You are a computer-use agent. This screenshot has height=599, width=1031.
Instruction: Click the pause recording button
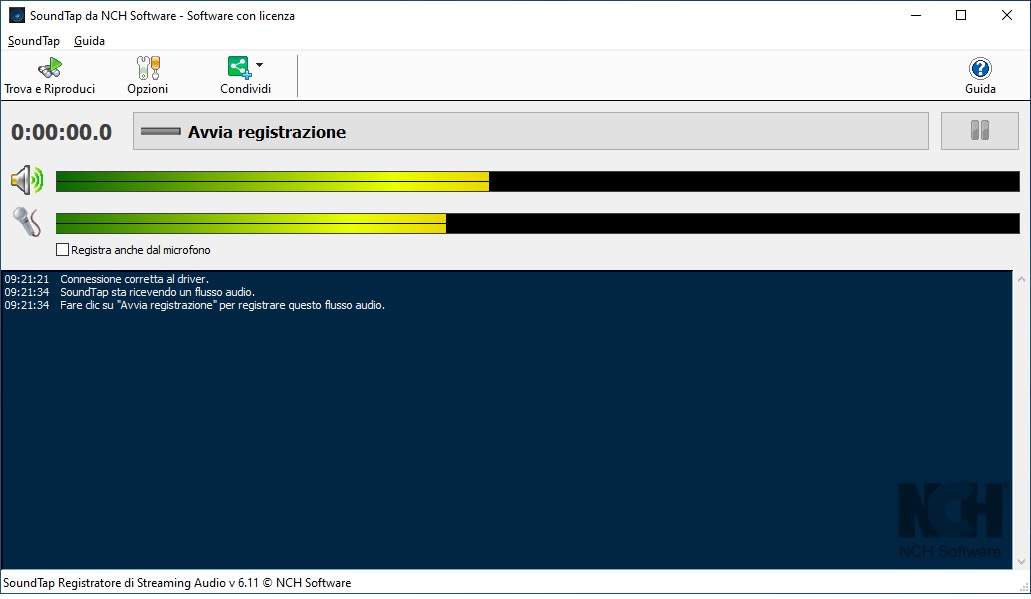pos(980,132)
